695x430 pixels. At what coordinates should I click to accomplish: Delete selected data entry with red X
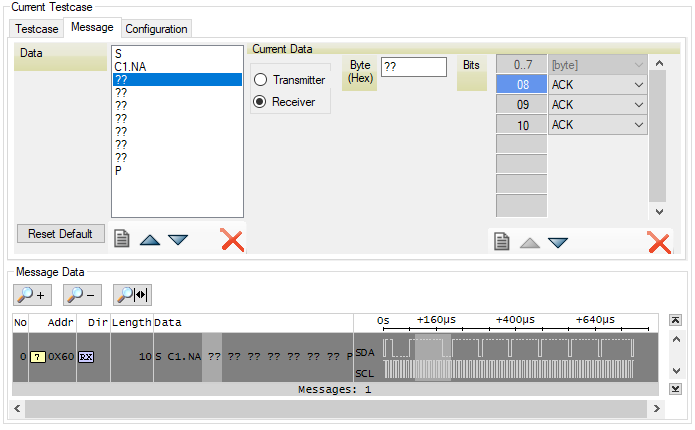tap(232, 240)
